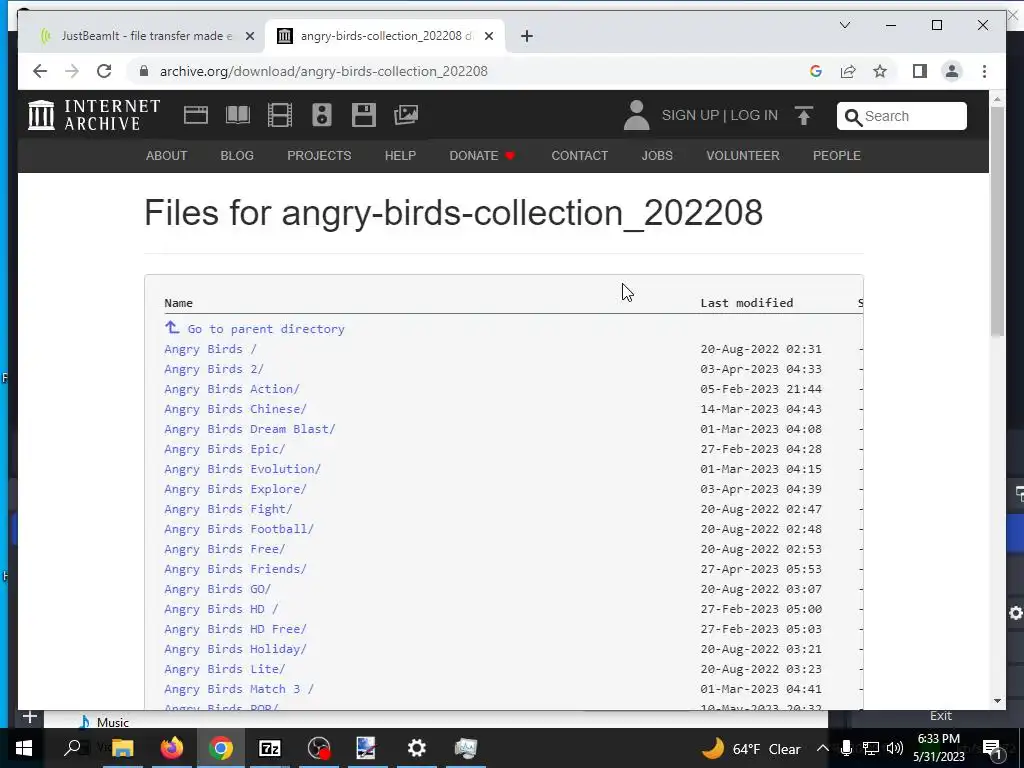
Task: Click SIGN UP link
Action: click(690, 115)
